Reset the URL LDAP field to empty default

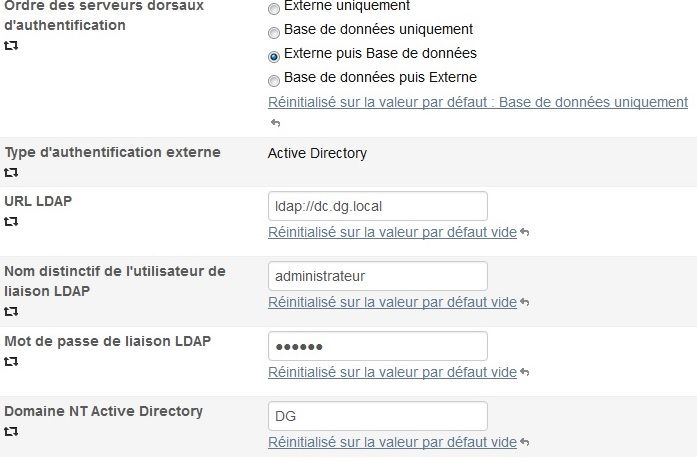(392, 232)
